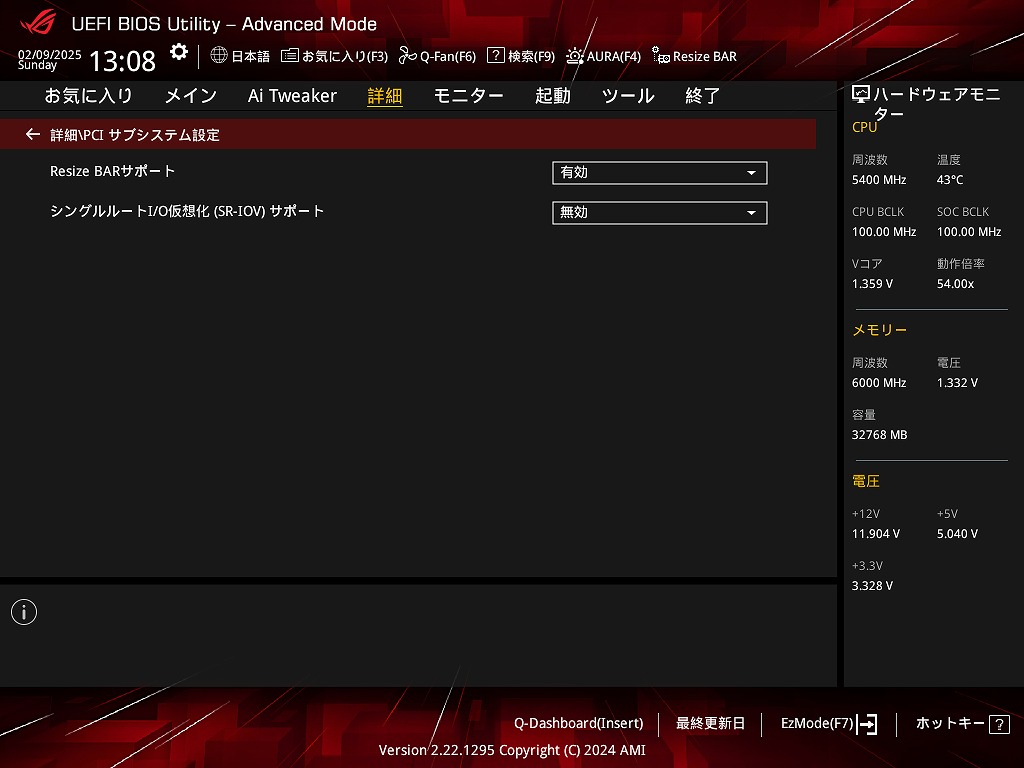Image resolution: width=1024 pixels, height=768 pixels.
Task: Click Q-Dashboard(Insert) button
Action: (x=579, y=724)
